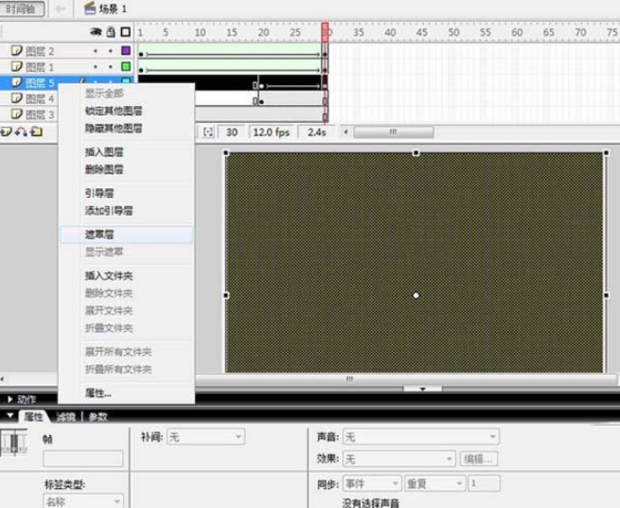Choose 添加引导层 from the context menu
620x508 pixels.
(x=109, y=211)
